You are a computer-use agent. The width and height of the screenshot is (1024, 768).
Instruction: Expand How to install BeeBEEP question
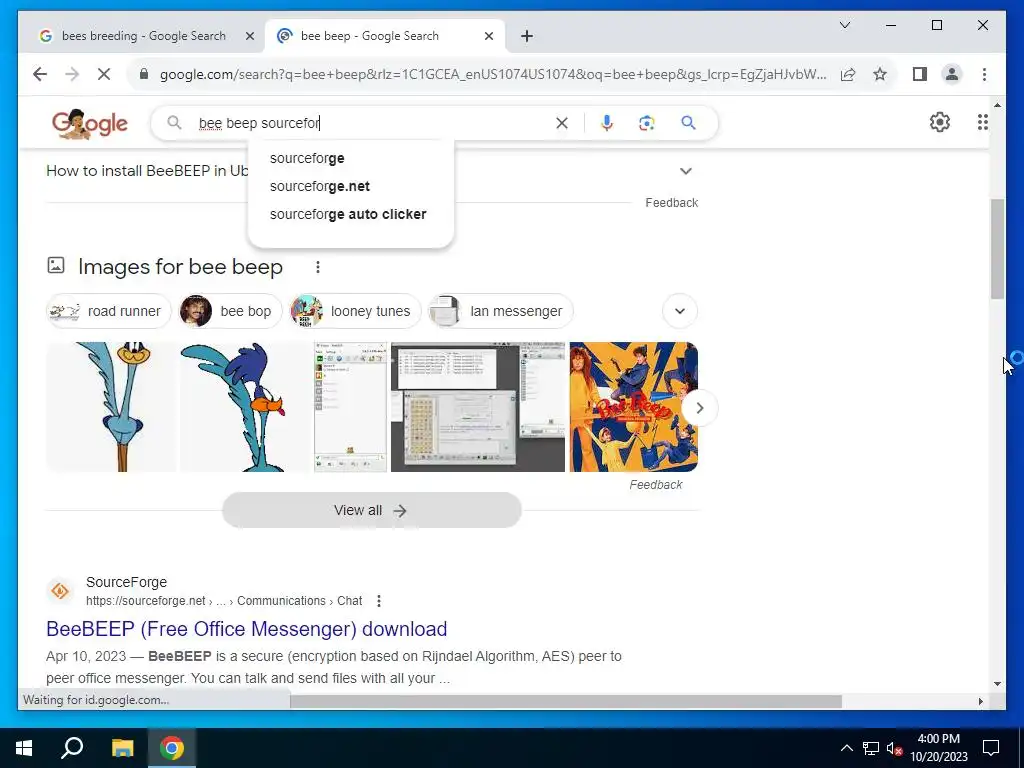(x=685, y=171)
